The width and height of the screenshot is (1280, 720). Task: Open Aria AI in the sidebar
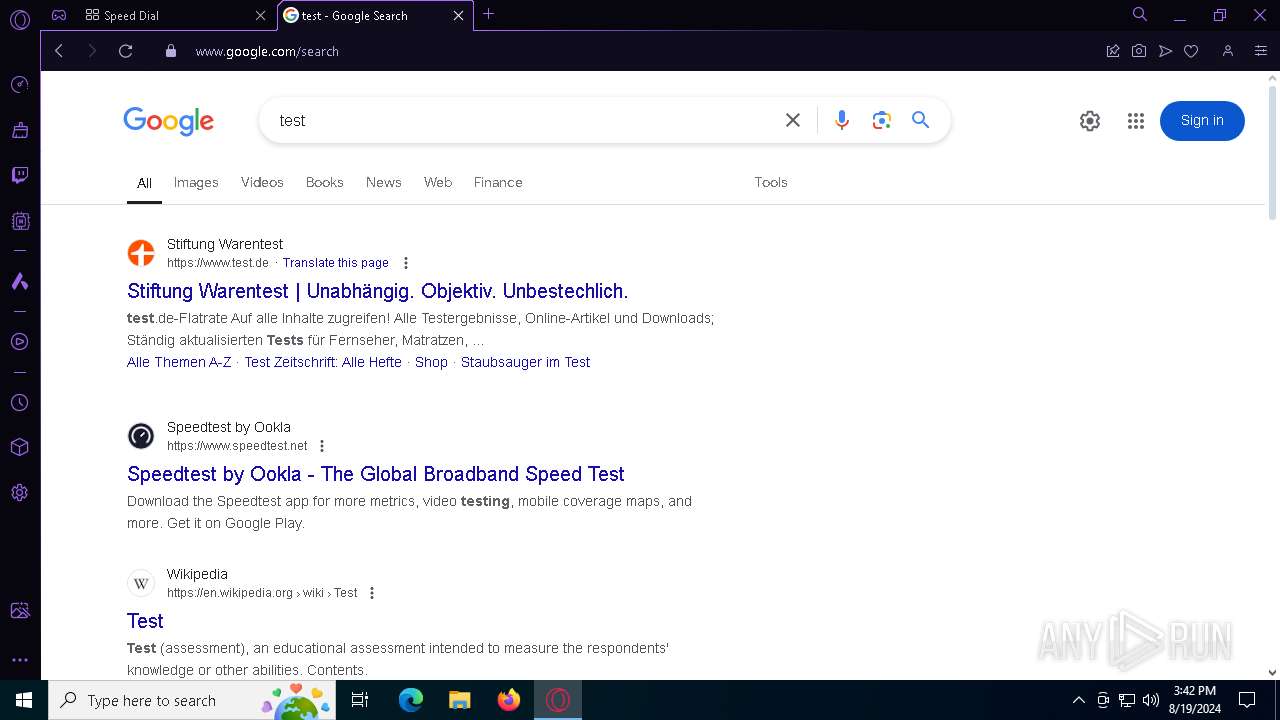point(19,281)
